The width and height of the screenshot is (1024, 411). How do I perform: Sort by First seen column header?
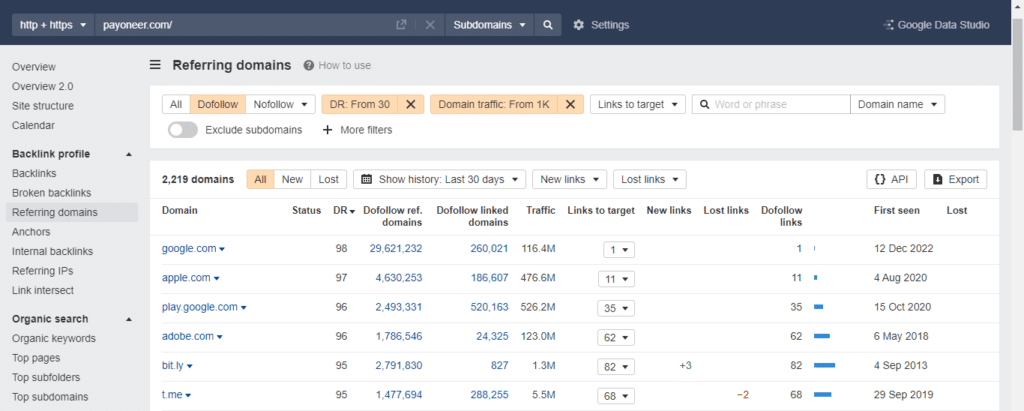tap(897, 210)
